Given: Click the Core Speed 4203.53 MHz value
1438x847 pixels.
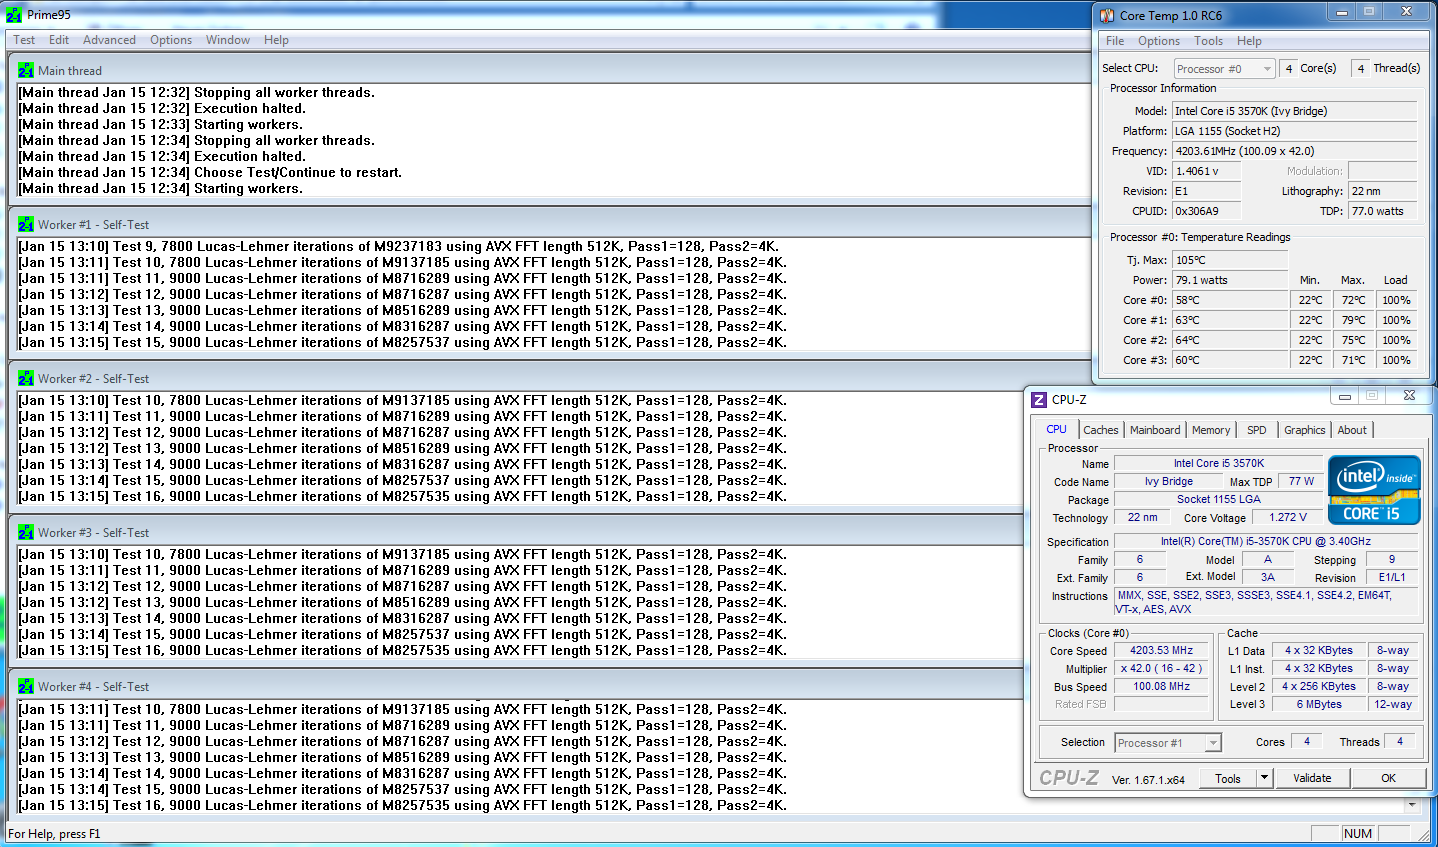Looking at the screenshot, I should click(1161, 650).
